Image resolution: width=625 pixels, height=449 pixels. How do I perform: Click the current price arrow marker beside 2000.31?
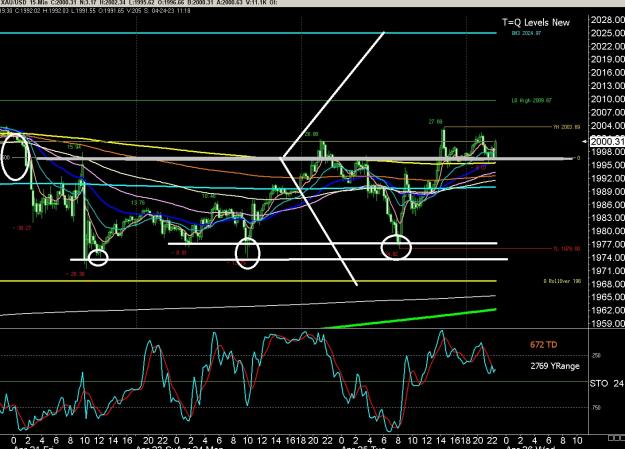tap(585, 142)
